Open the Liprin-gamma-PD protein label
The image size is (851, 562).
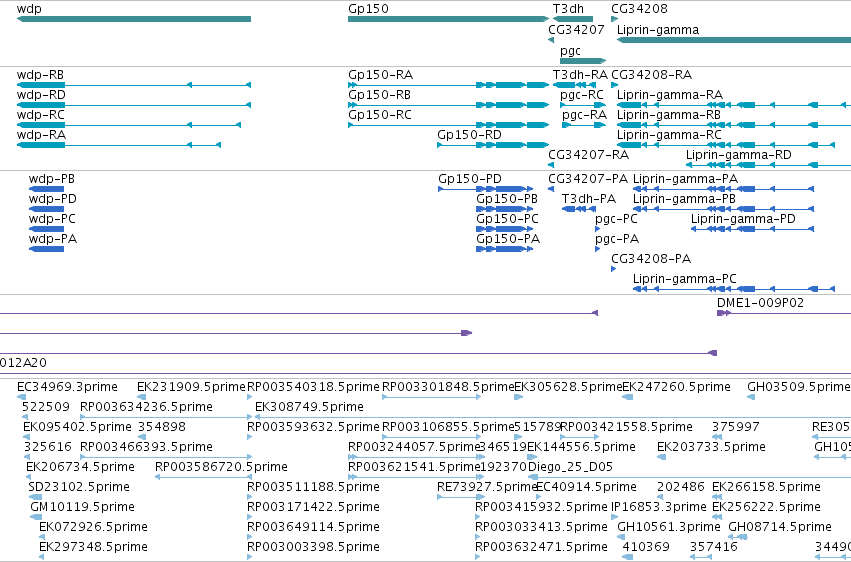pyautogui.click(x=743, y=220)
